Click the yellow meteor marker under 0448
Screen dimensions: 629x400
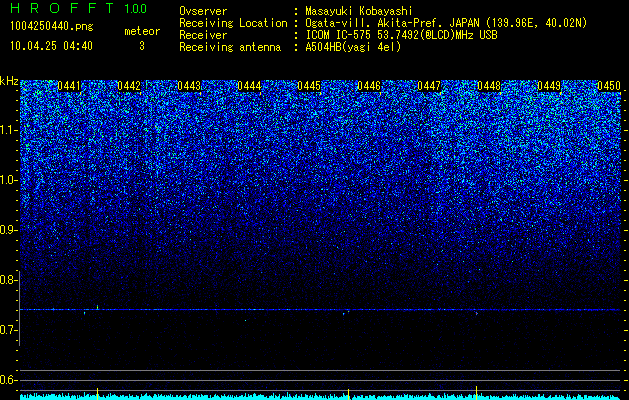pos(476,393)
